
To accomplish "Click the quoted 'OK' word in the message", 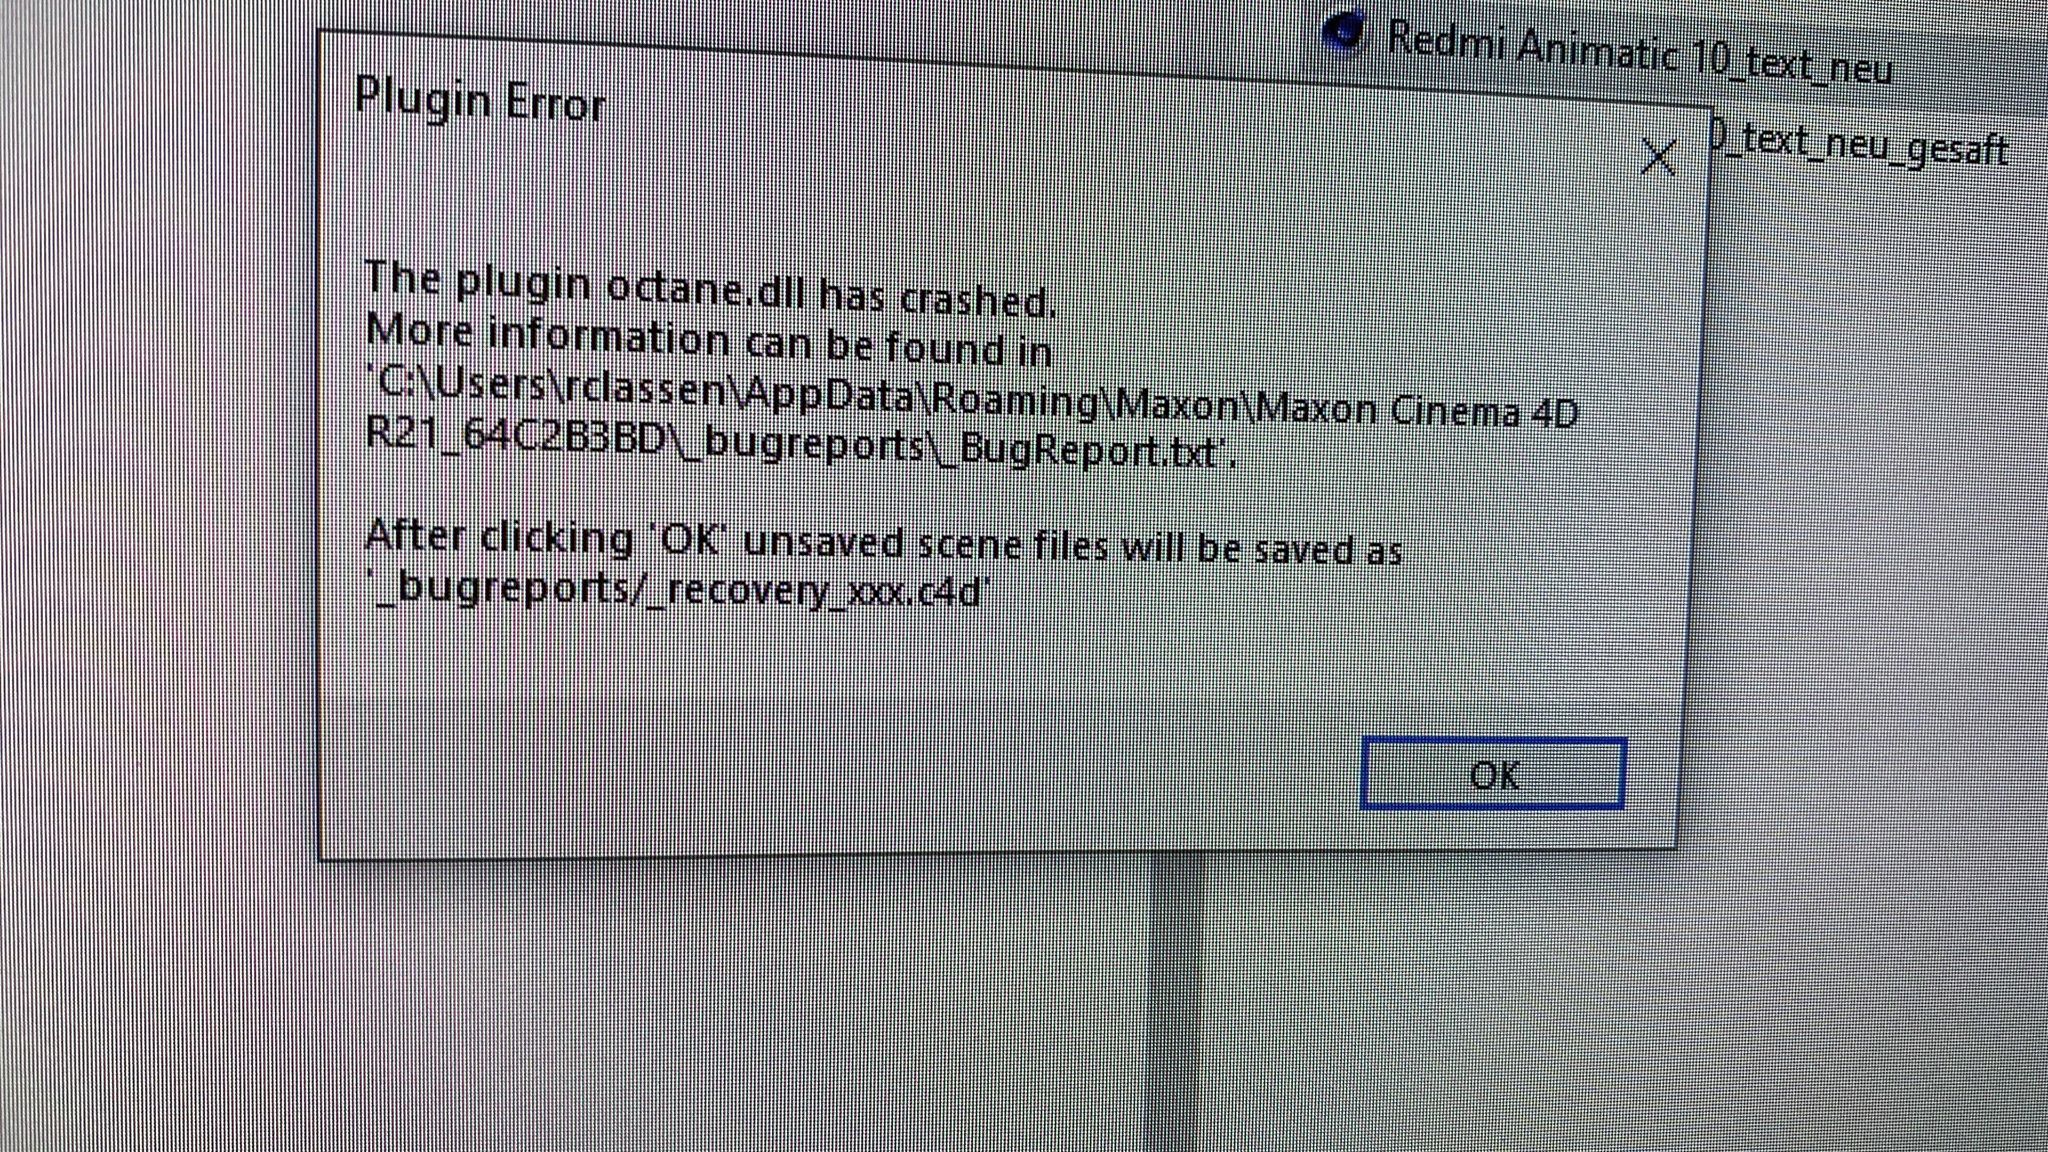I will [x=691, y=539].
